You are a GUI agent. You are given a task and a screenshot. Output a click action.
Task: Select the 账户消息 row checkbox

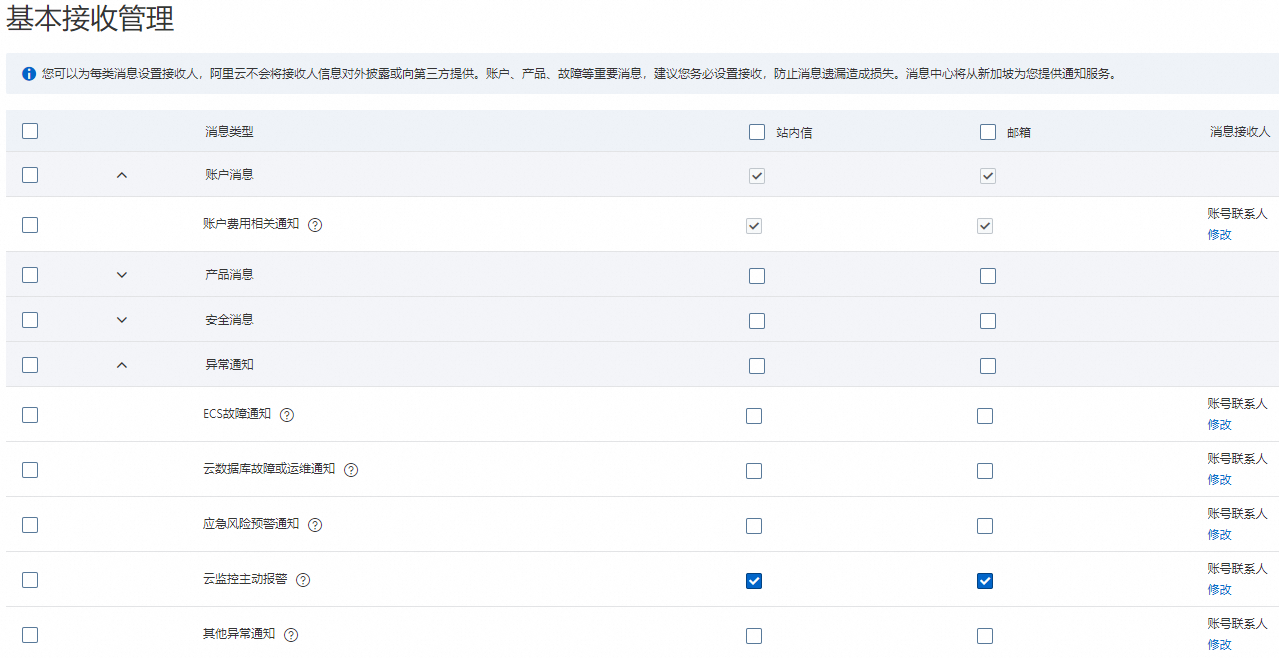pyautogui.click(x=30, y=175)
